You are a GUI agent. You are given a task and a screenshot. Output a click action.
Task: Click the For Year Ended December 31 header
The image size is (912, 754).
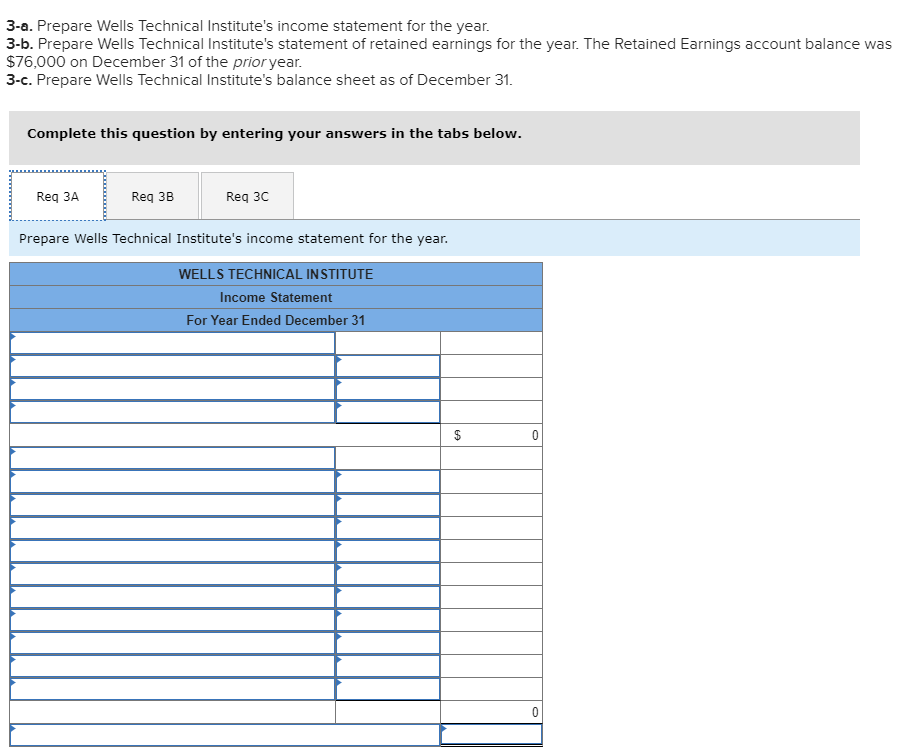pos(276,321)
